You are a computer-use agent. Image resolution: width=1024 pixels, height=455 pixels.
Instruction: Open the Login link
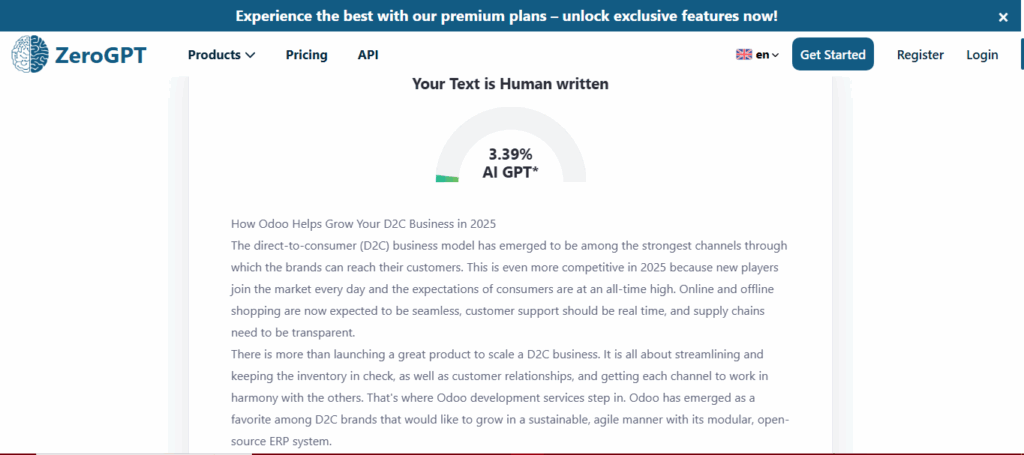pos(982,55)
